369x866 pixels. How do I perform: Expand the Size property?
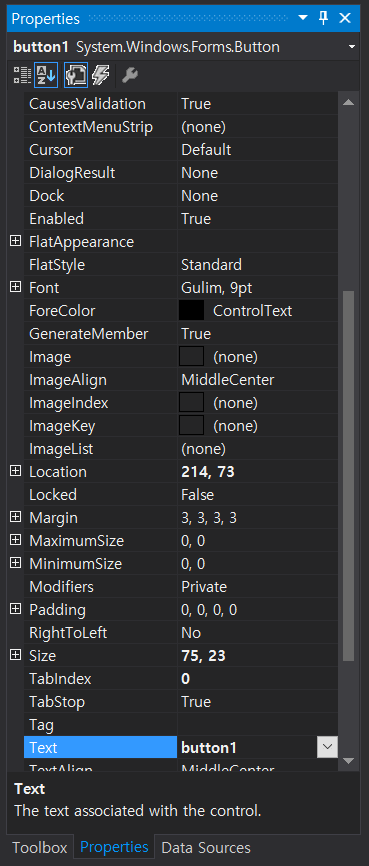coord(15,655)
